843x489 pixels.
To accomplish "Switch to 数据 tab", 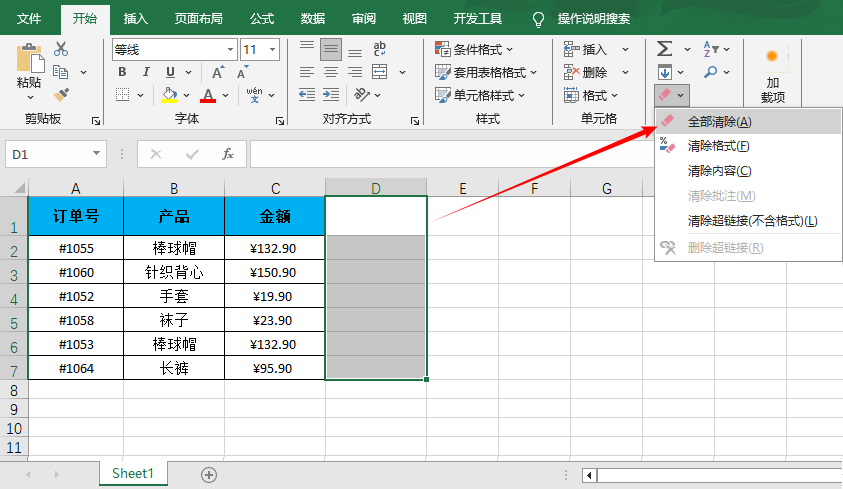I will (313, 19).
